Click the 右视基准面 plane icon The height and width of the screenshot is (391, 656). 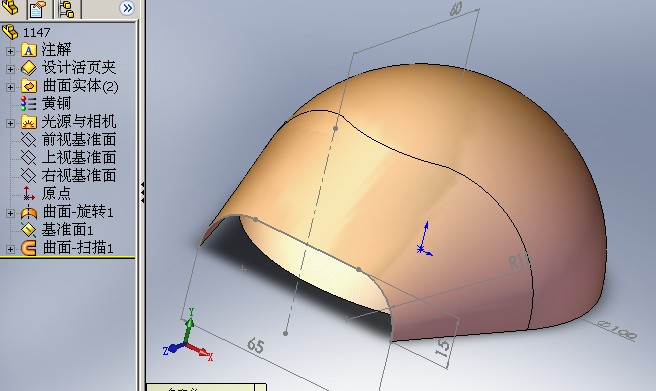click(x=28, y=176)
